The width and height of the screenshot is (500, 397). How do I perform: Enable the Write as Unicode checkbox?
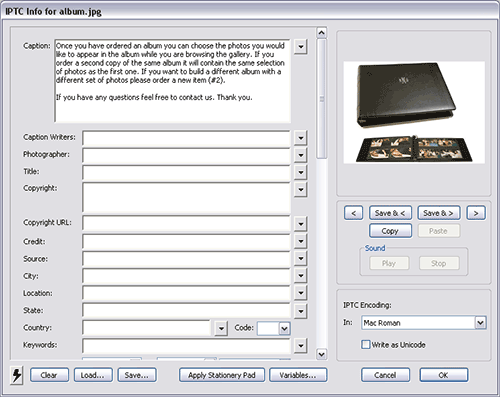coord(366,344)
